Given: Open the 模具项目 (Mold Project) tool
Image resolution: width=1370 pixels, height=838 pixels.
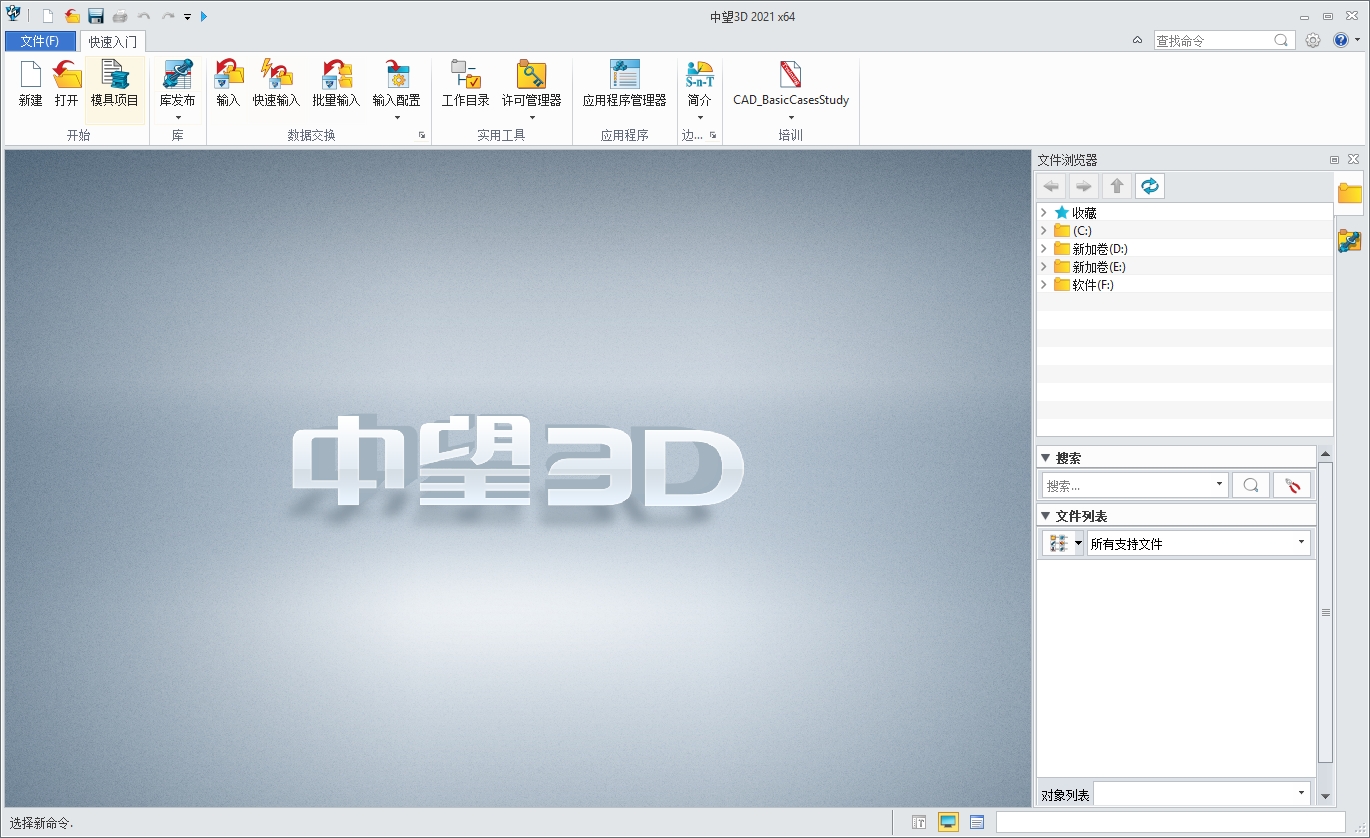Looking at the screenshot, I should pos(115,89).
